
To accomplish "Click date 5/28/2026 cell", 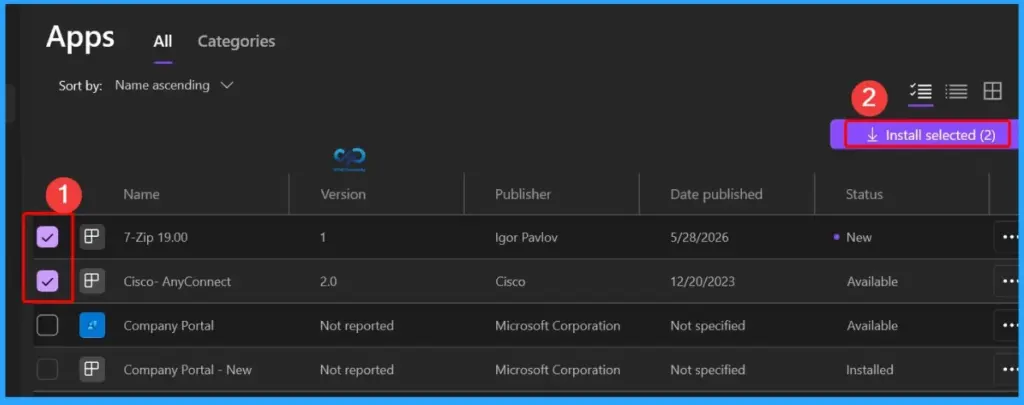I will (x=699, y=238).
